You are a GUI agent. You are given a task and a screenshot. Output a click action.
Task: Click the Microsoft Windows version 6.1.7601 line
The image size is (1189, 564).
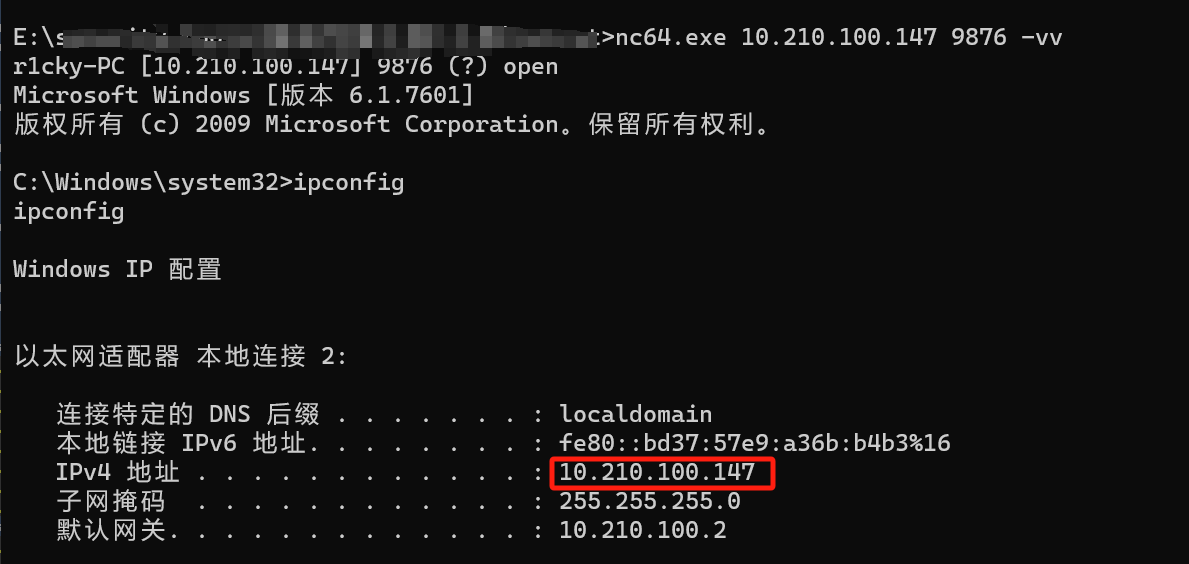click(x=244, y=96)
